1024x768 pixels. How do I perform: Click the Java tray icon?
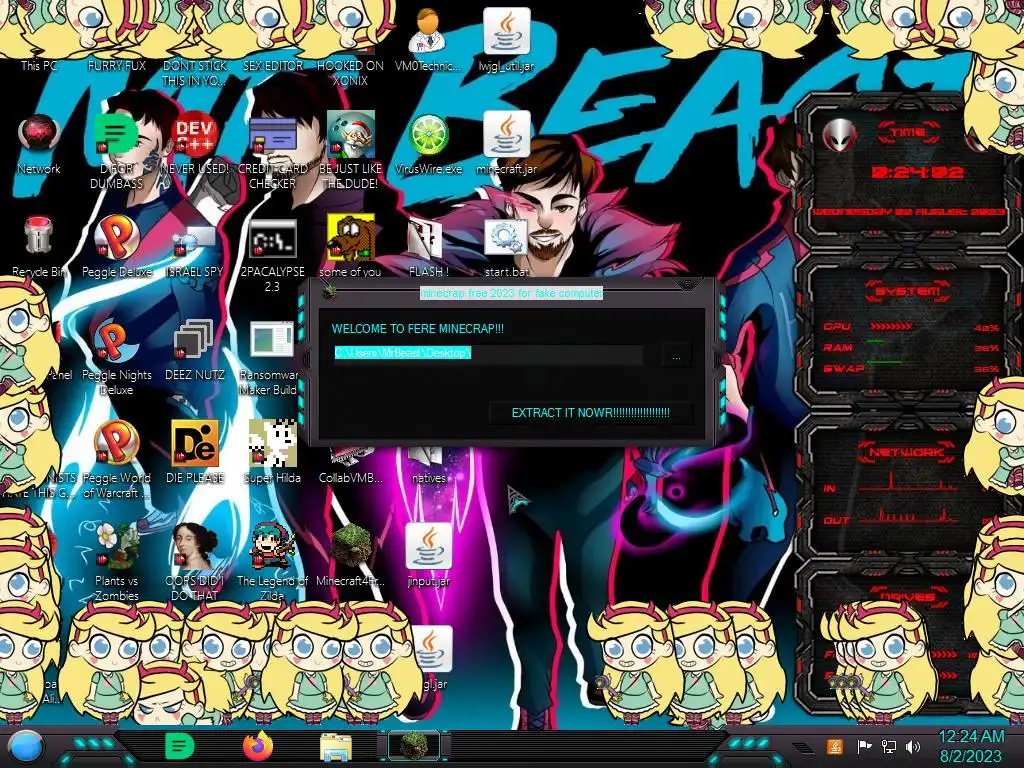835,746
